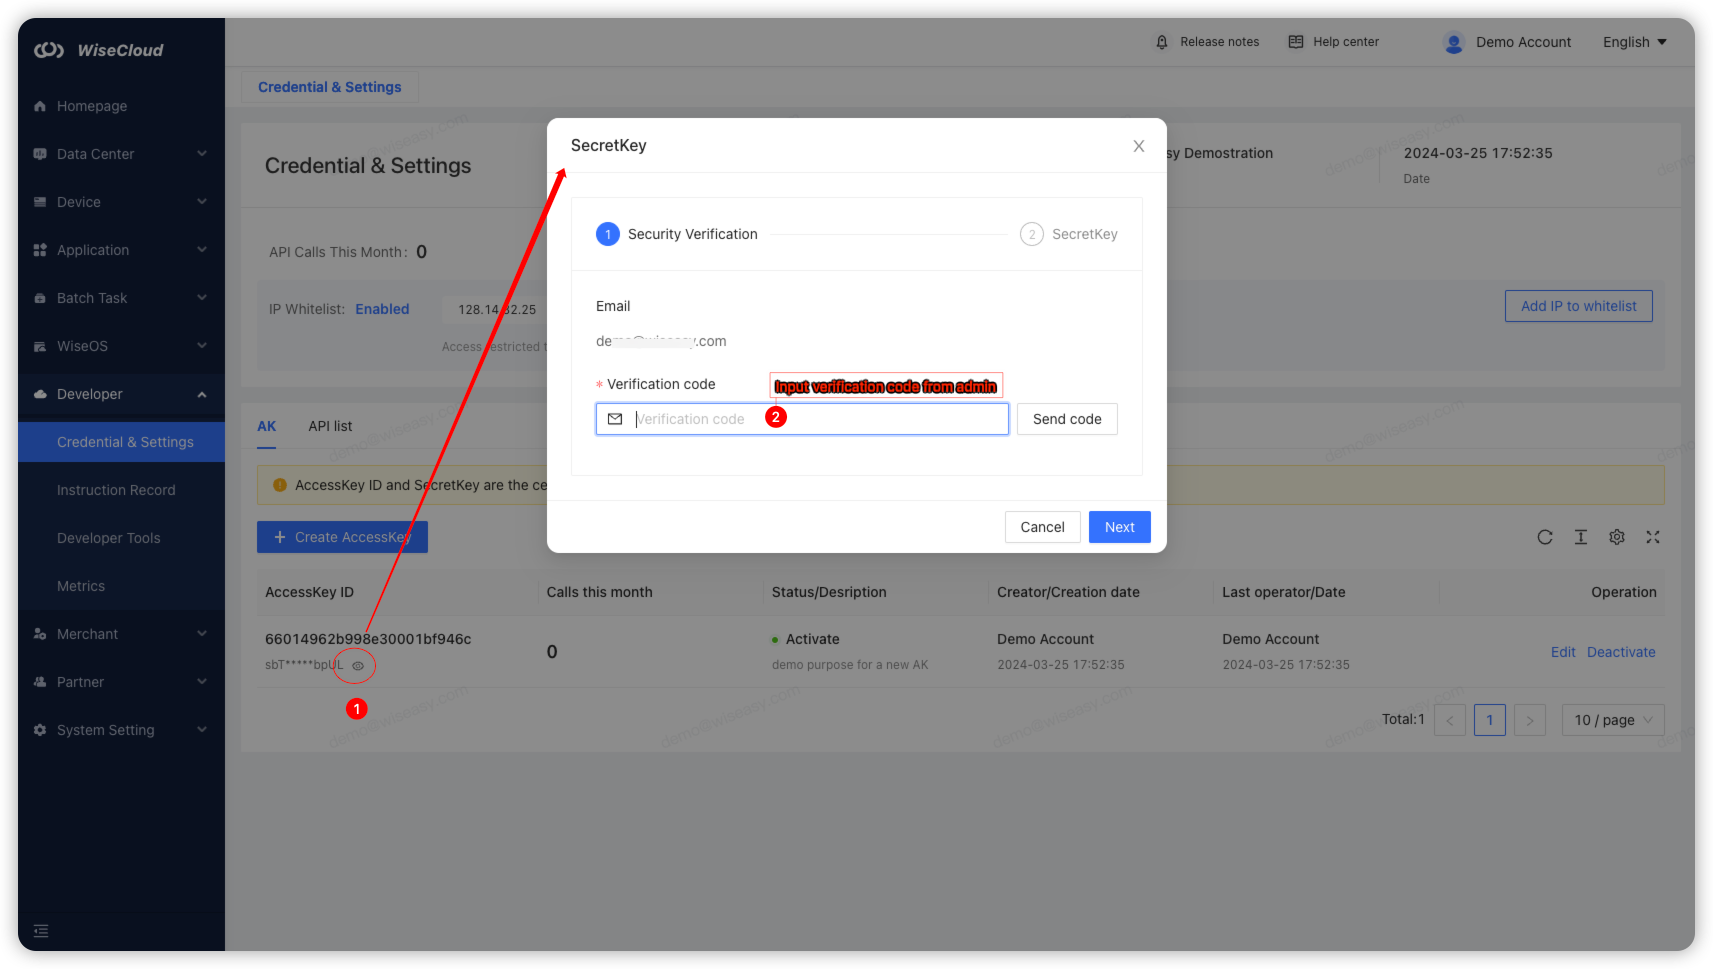Screen dimensions: 1713x969
Task: Click the refresh icon above the table
Action: (x=1544, y=538)
